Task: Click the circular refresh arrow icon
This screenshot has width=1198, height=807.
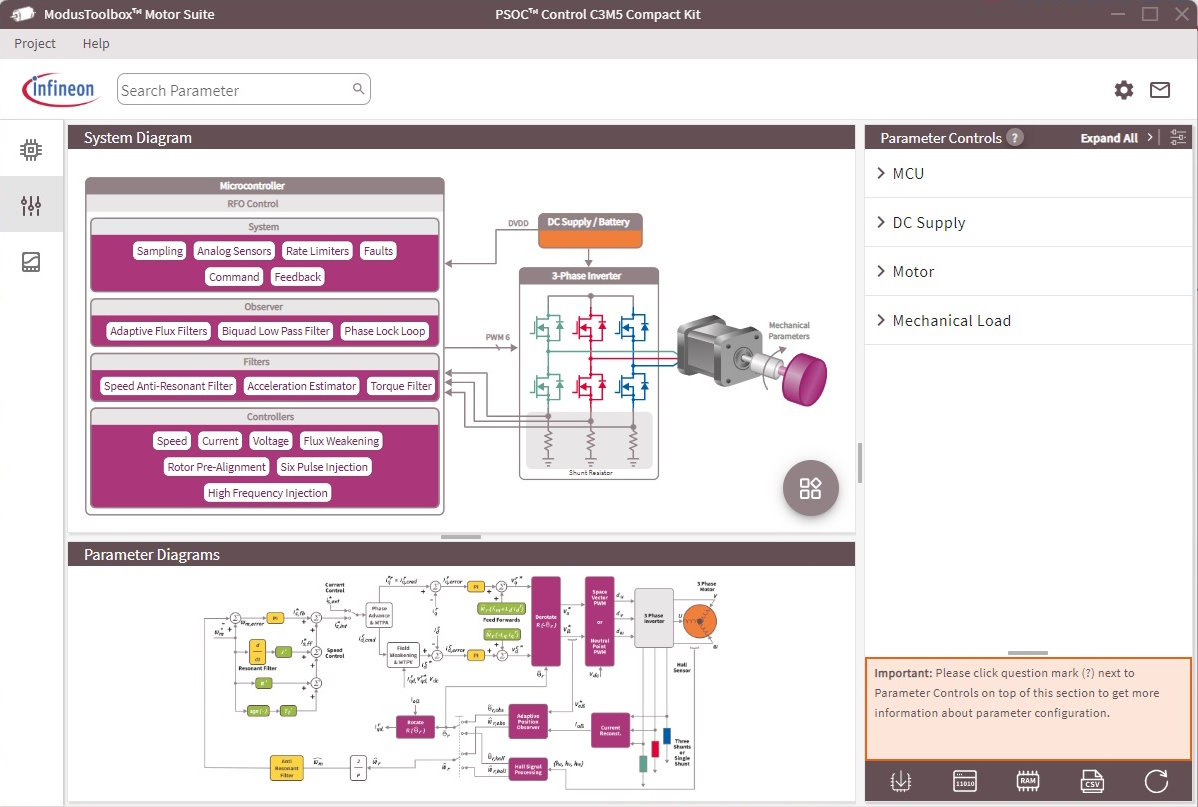Action: click(1155, 781)
